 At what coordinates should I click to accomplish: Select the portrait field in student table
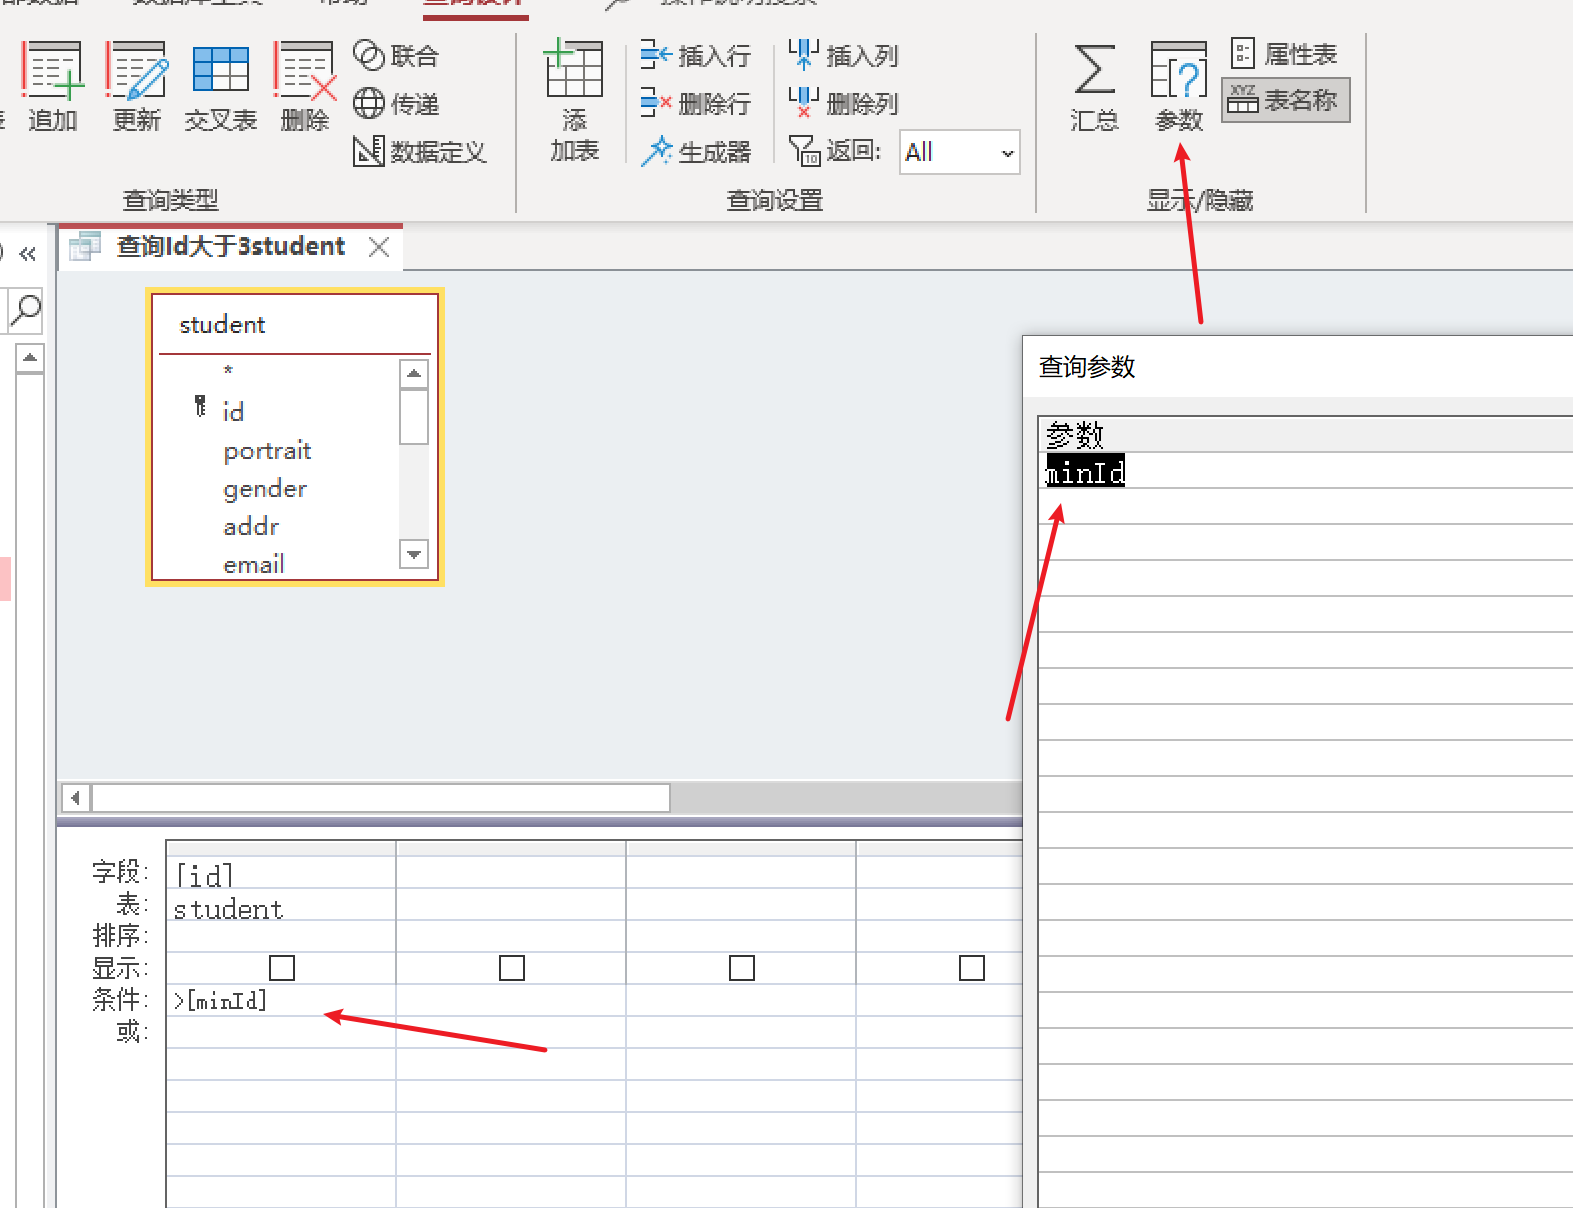[267, 450]
